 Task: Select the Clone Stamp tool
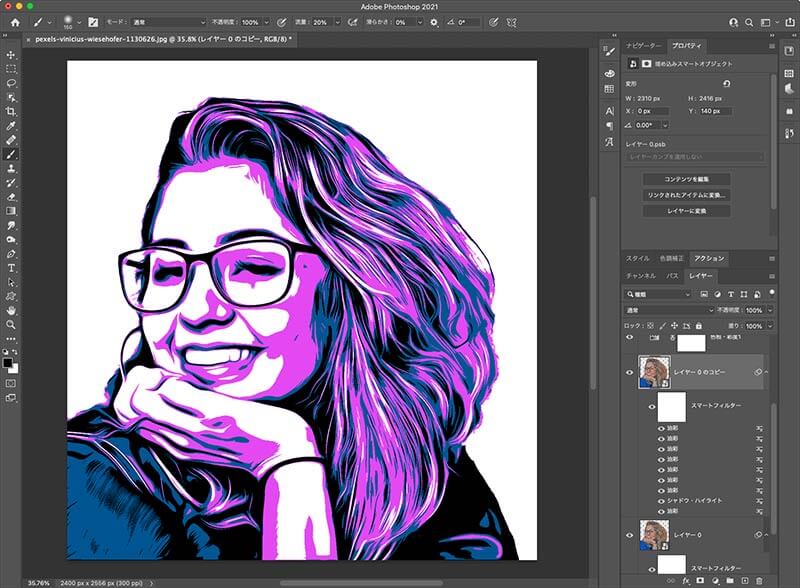click(x=11, y=168)
